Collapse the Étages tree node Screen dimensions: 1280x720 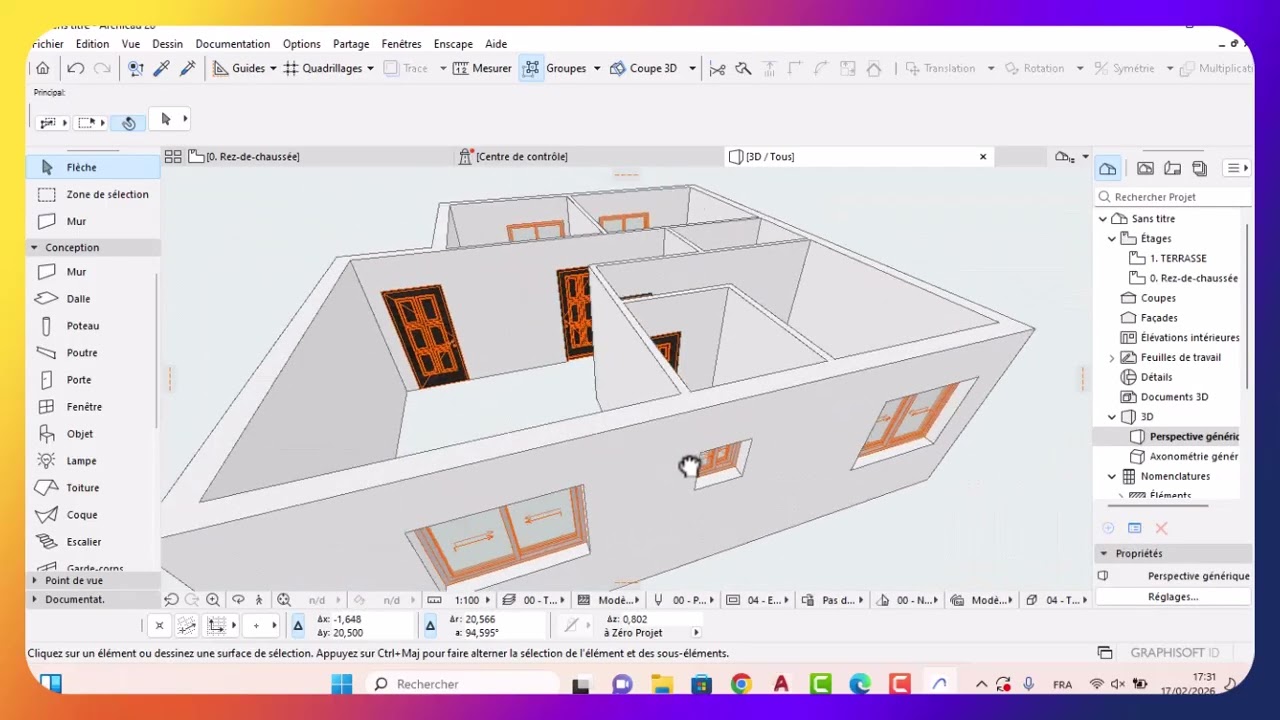tap(1112, 238)
